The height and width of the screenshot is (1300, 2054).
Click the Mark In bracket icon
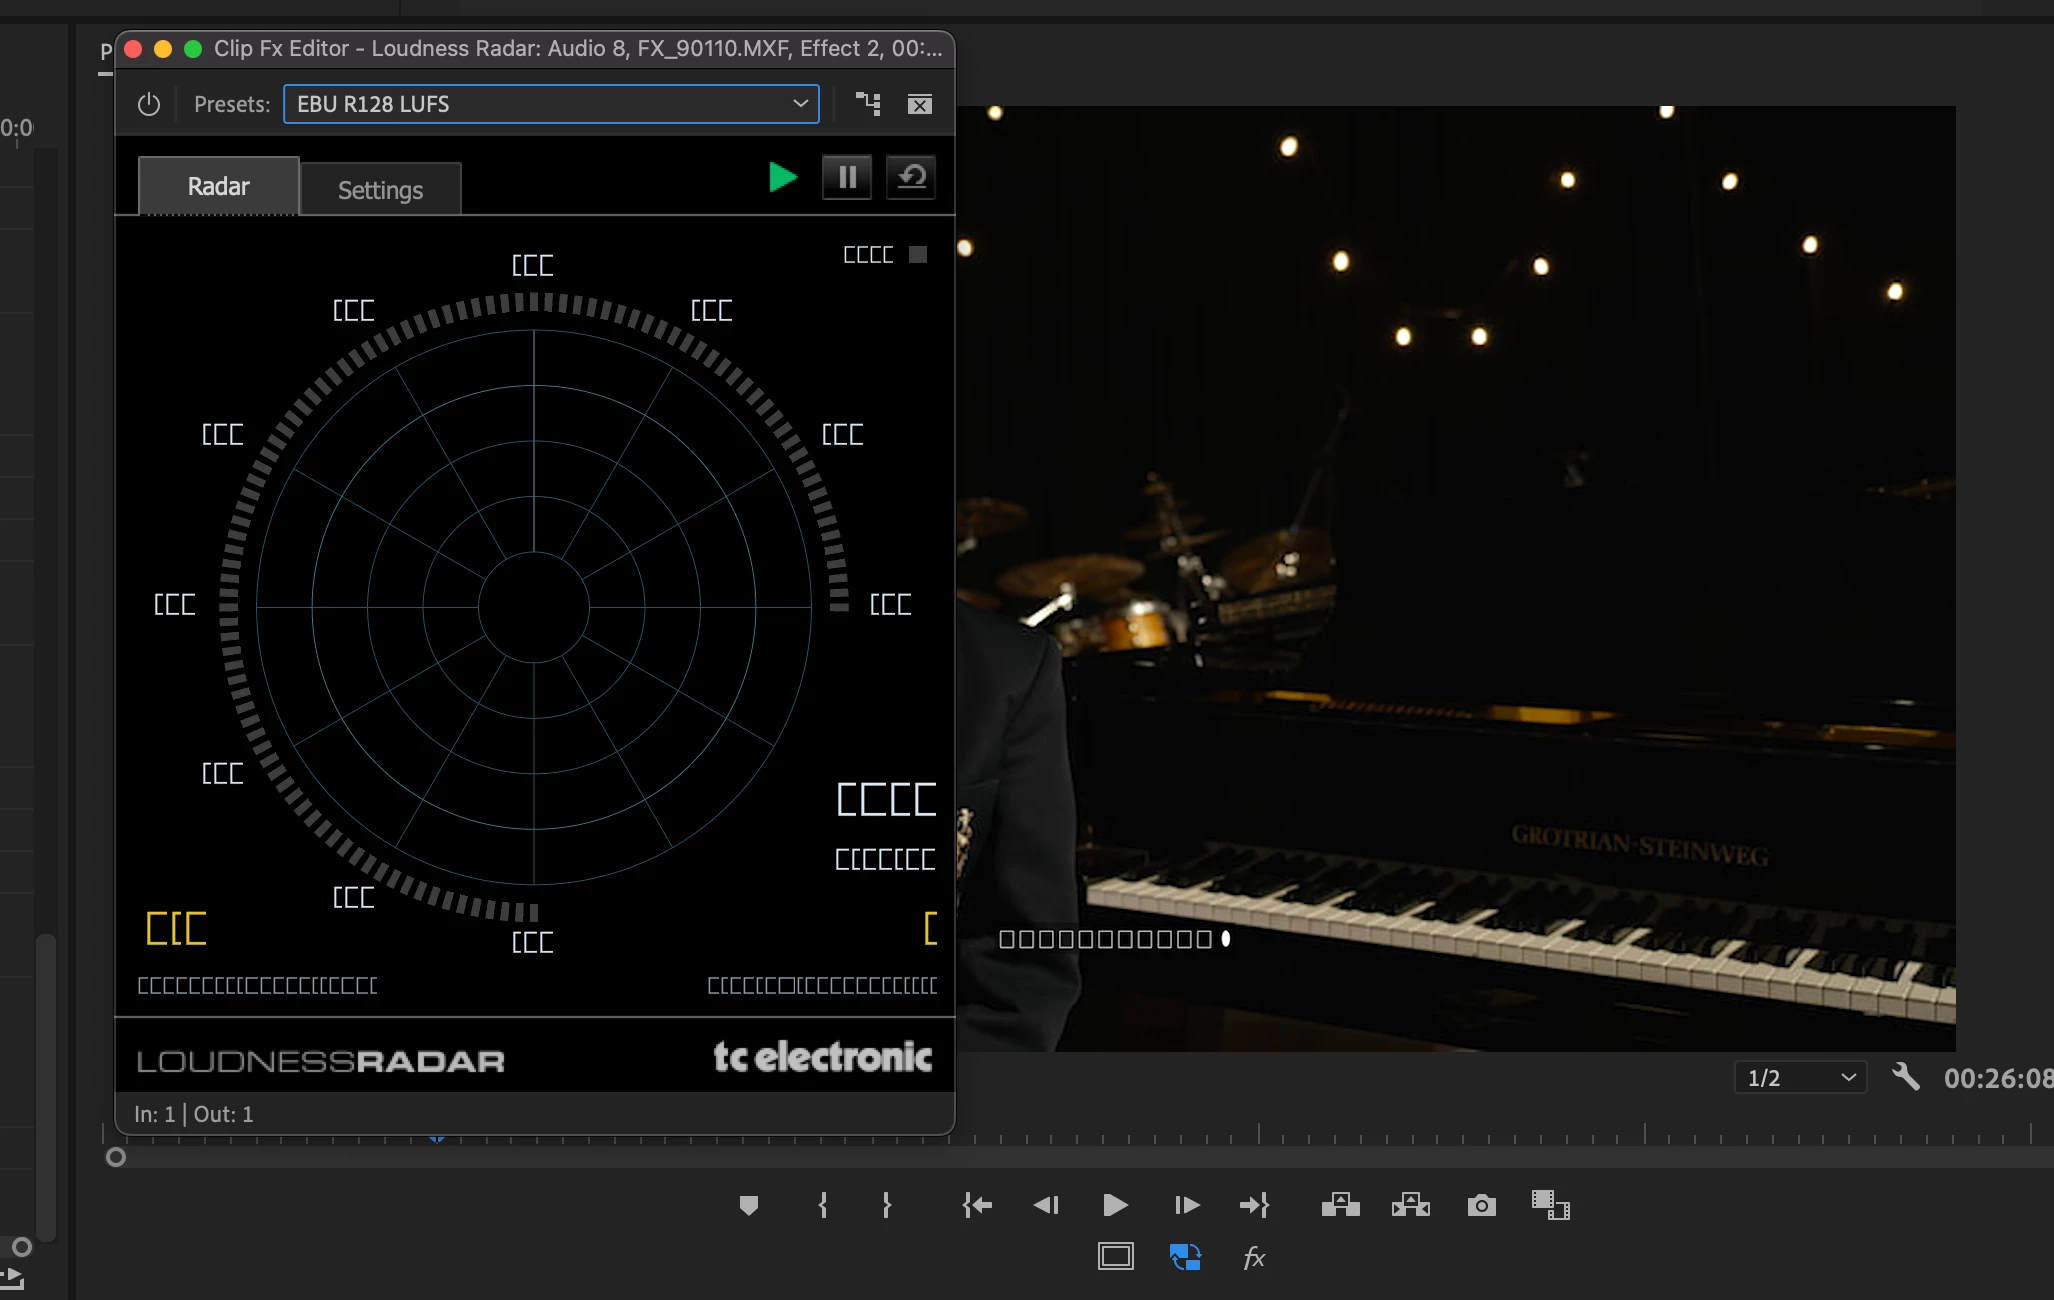(x=822, y=1205)
